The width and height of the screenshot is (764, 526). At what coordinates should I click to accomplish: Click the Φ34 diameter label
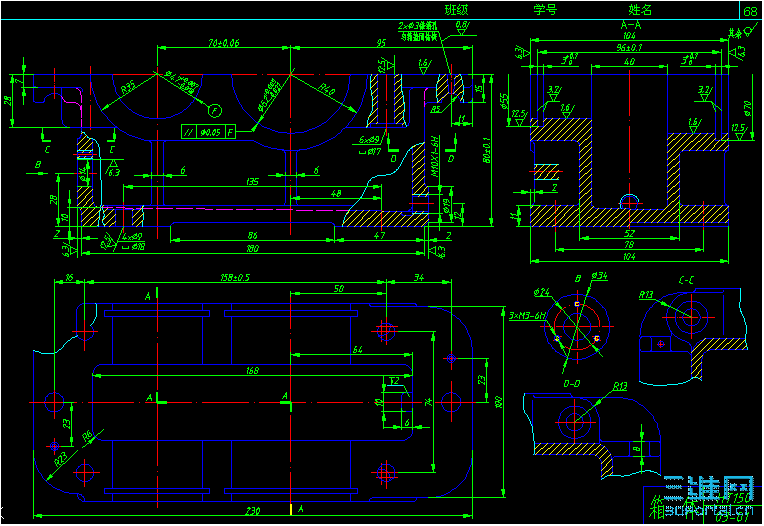click(599, 276)
